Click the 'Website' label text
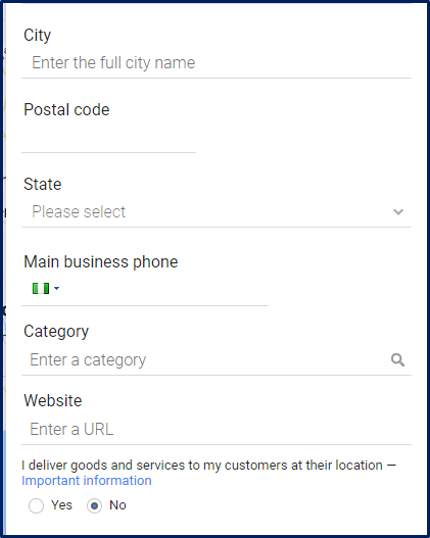This screenshot has width=430, height=538. pyautogui.click(x=53, y=400)
